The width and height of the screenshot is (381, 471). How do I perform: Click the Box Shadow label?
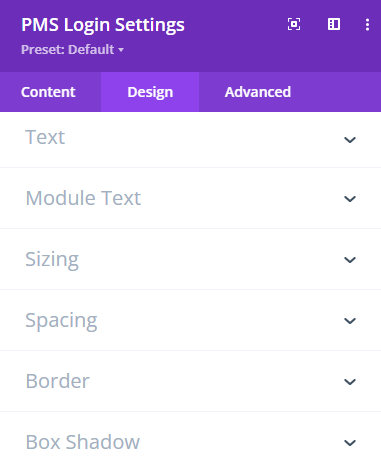tap(83, 442)
